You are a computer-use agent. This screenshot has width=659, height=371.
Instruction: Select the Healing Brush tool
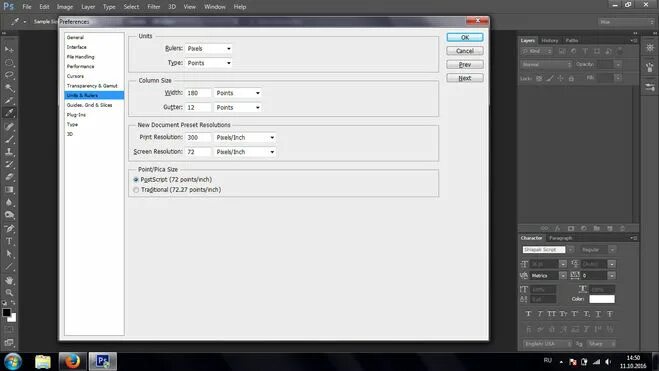9,126
